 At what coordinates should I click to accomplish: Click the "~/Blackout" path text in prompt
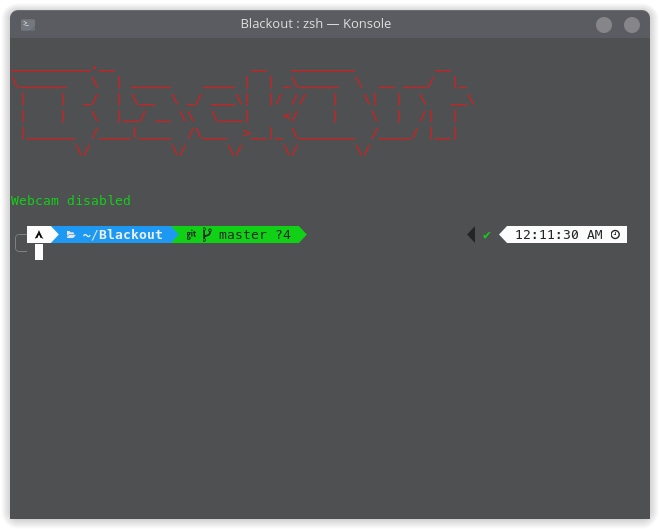122,234
